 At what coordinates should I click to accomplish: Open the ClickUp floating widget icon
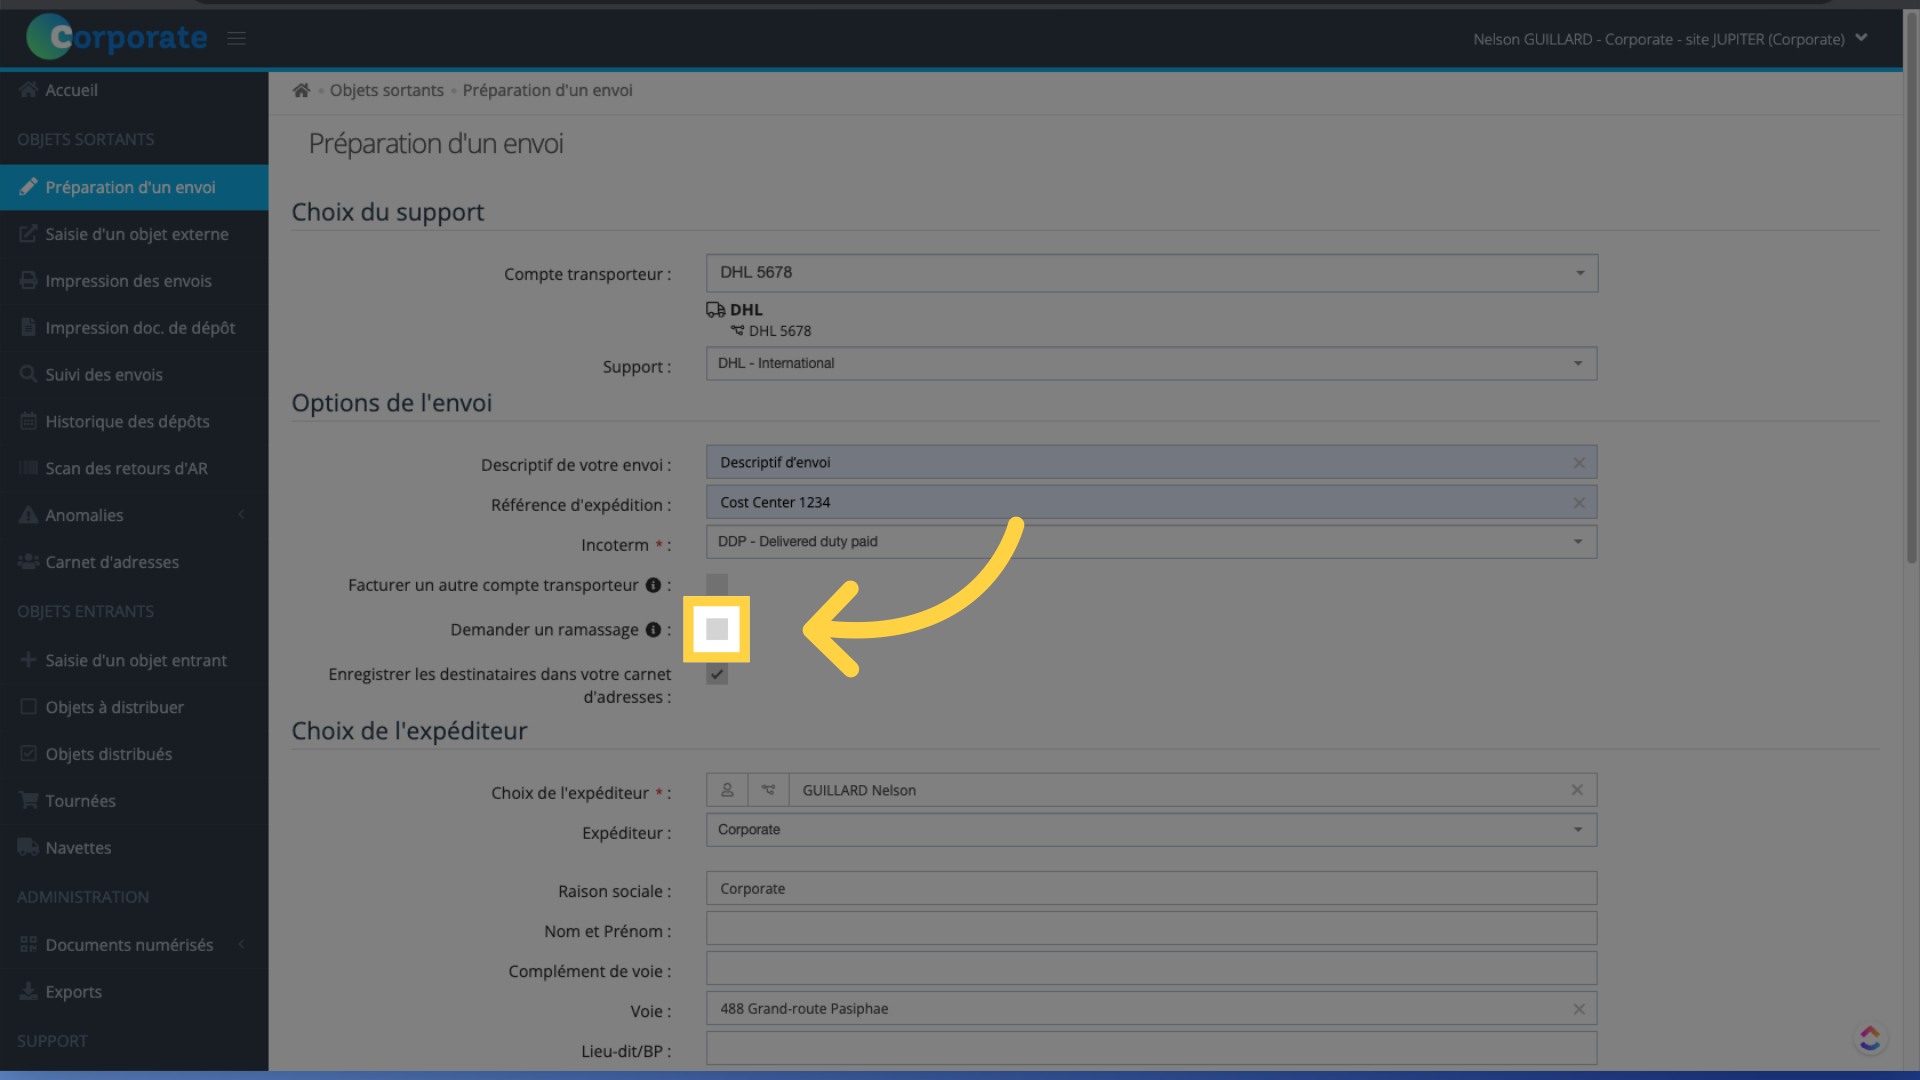point(1870,1038)
